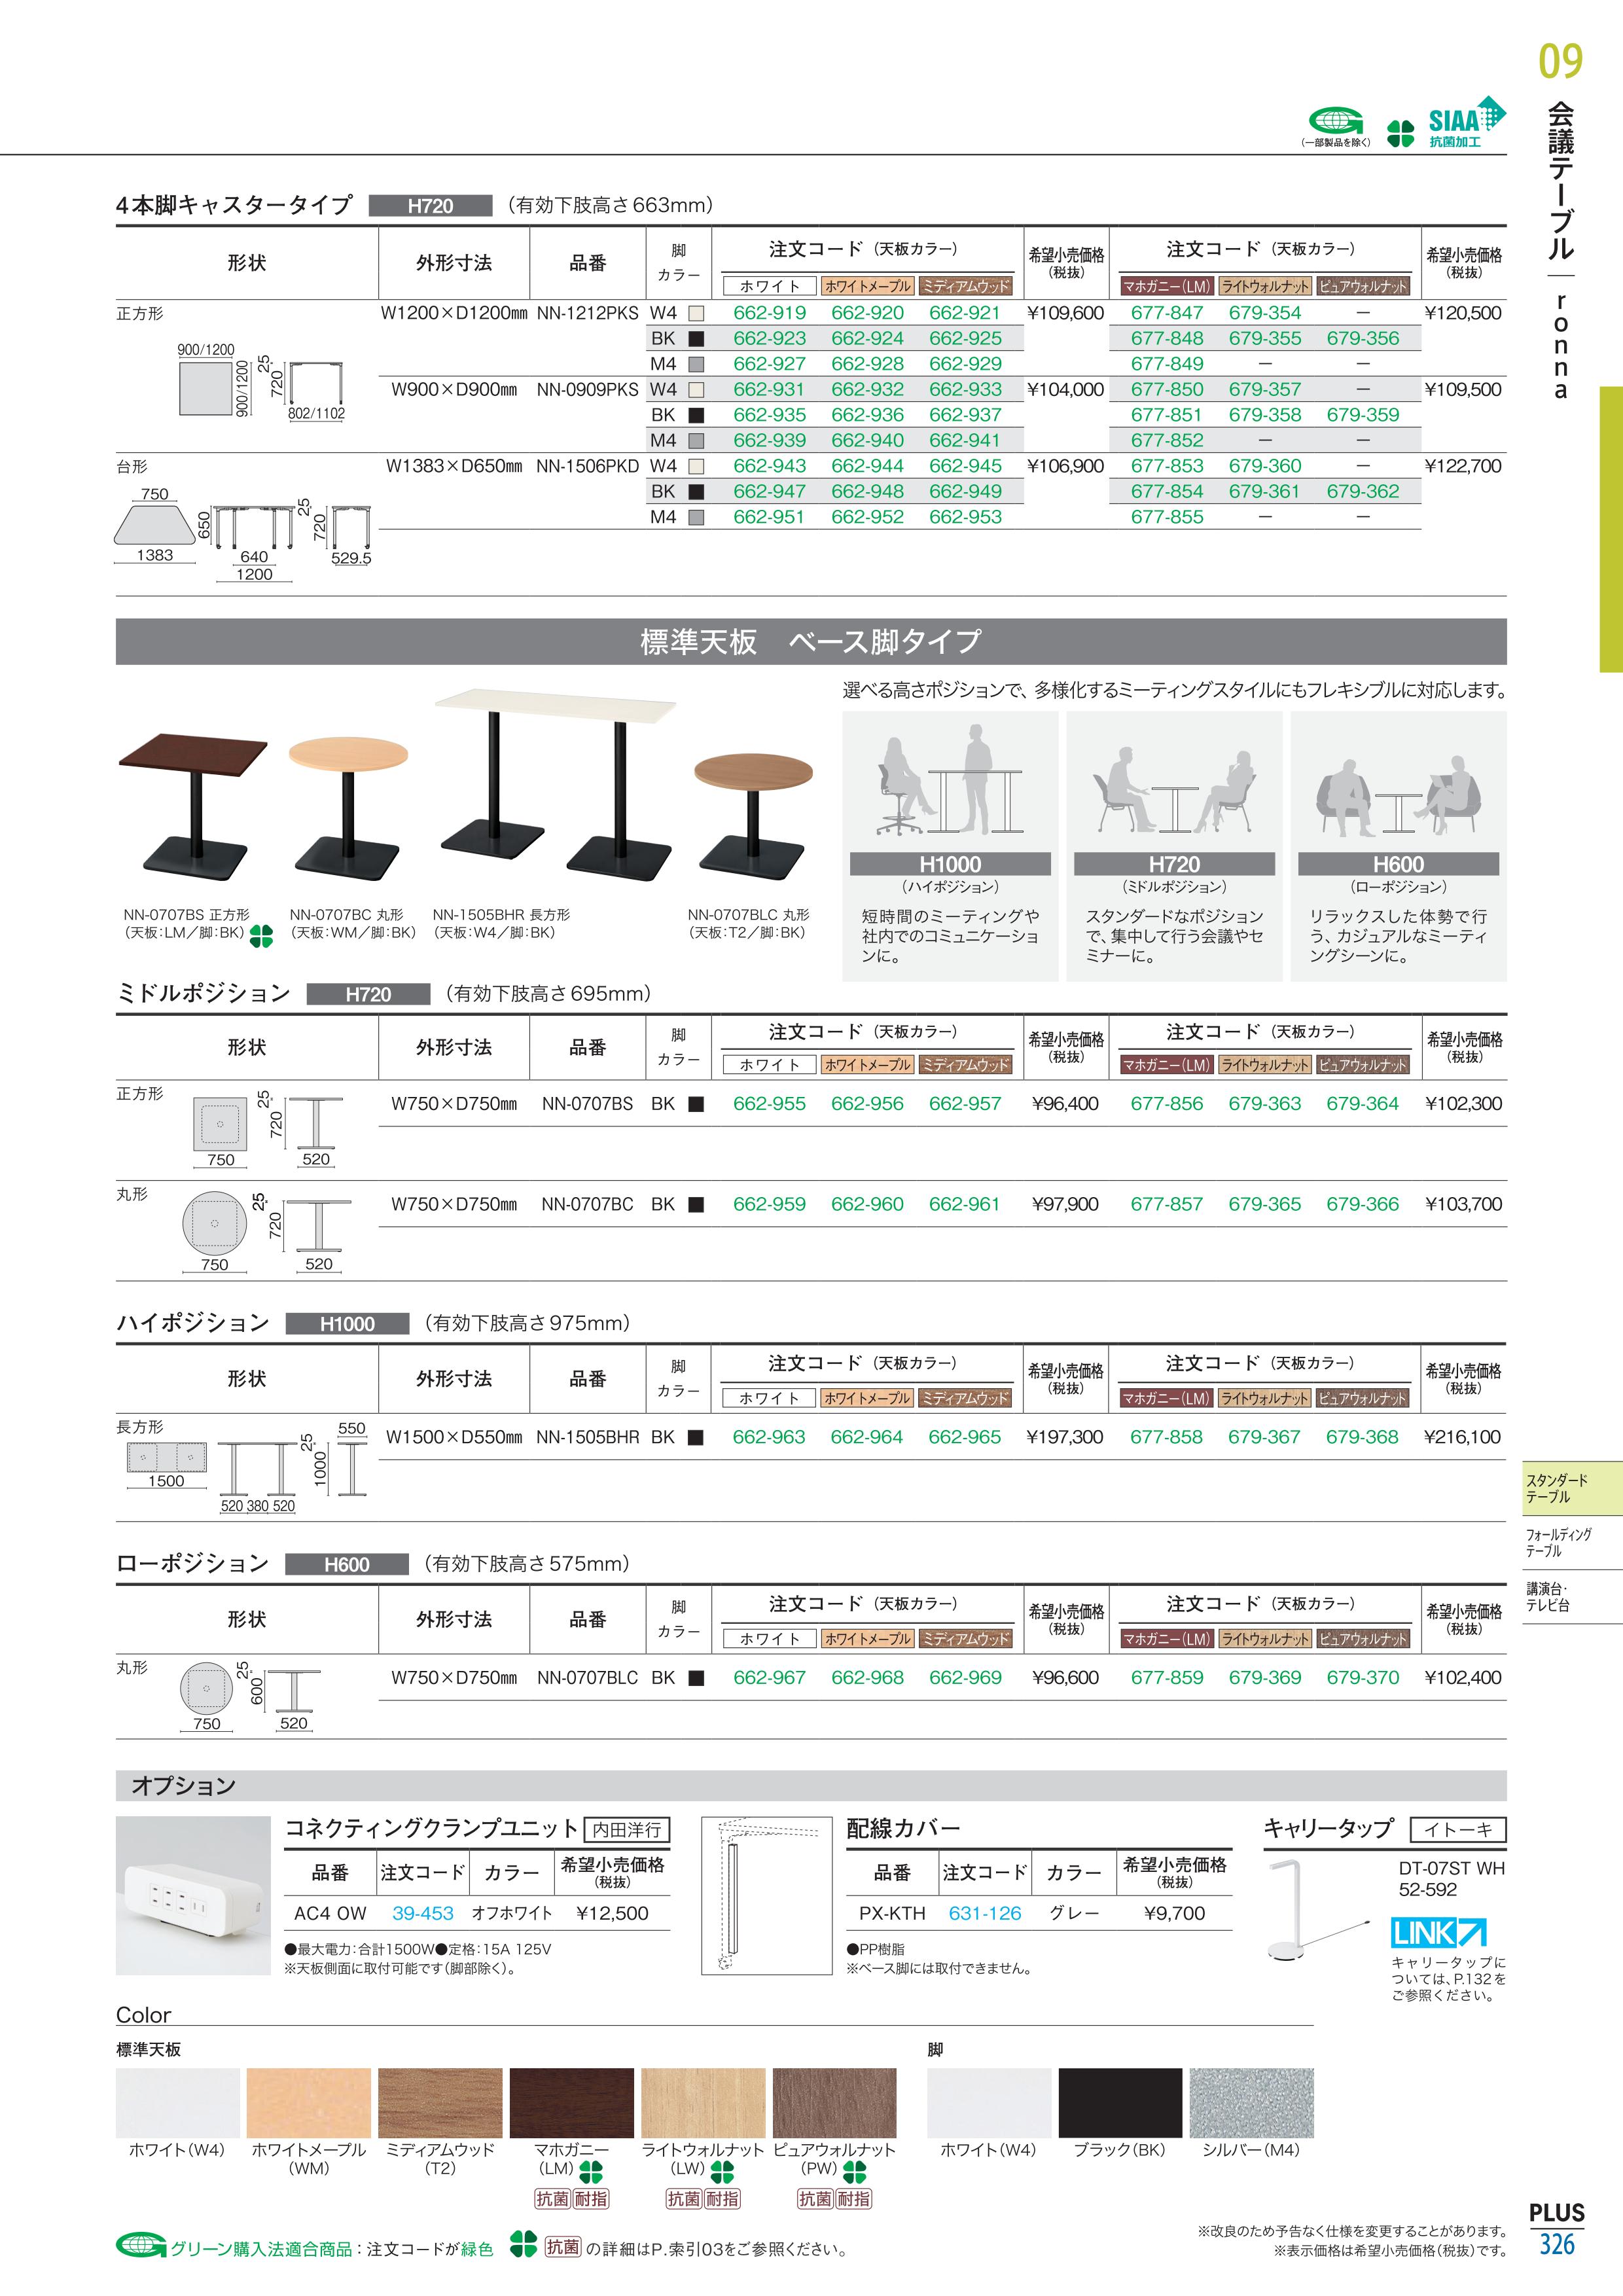Click the square caster table dimension drawing
Image resolution: width=1623 pixels, height=2296 pixels.
(x=262, y=382)
